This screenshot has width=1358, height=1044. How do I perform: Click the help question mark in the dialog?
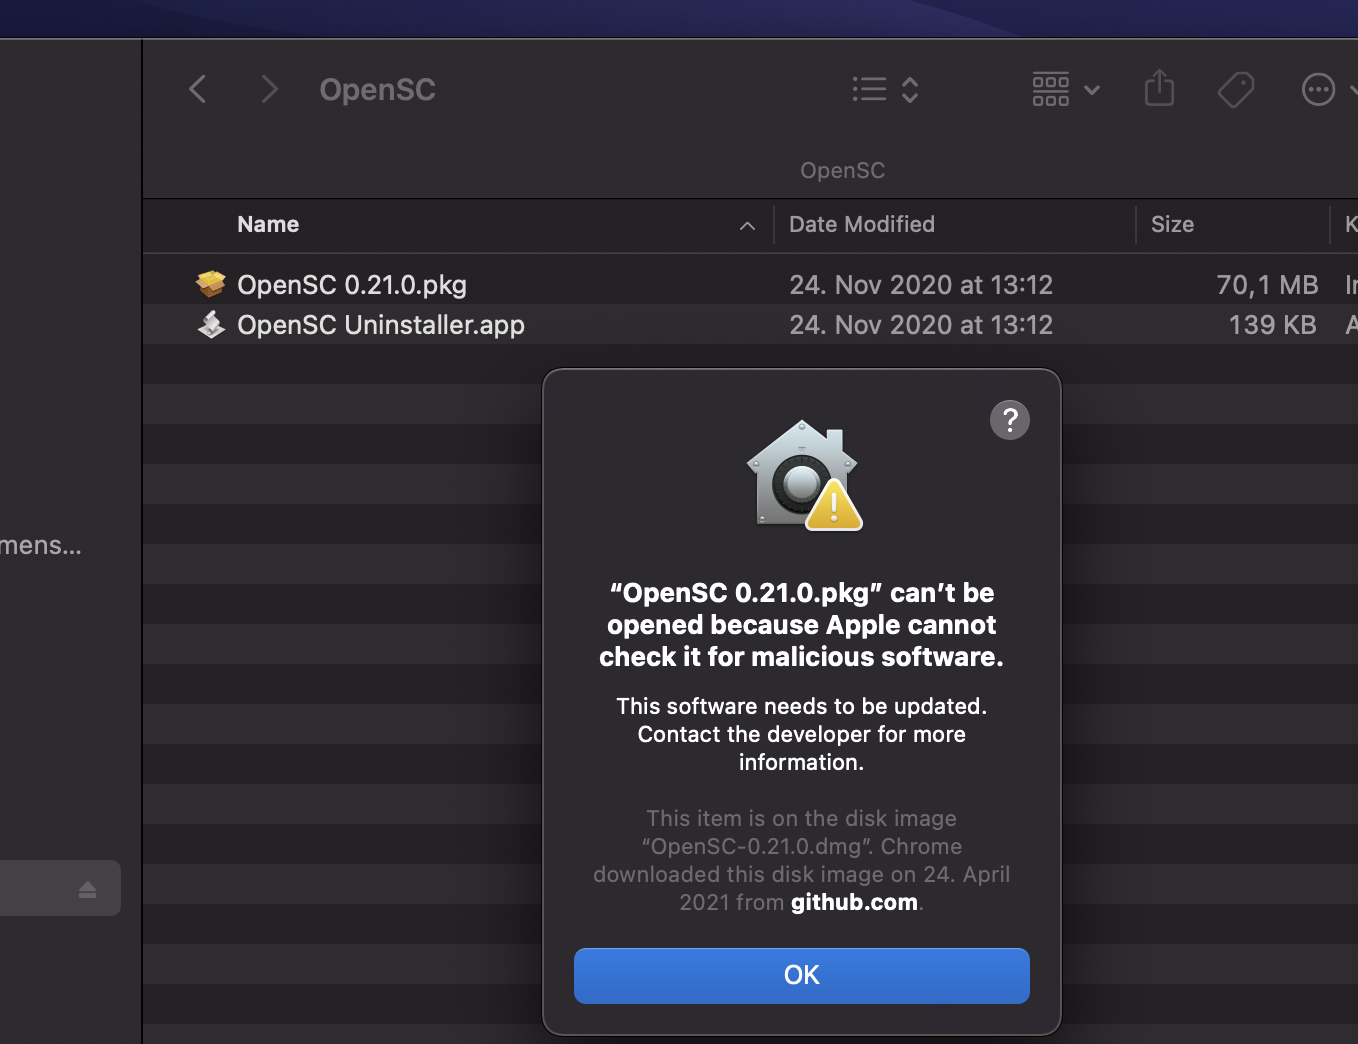click(1009, 420)
